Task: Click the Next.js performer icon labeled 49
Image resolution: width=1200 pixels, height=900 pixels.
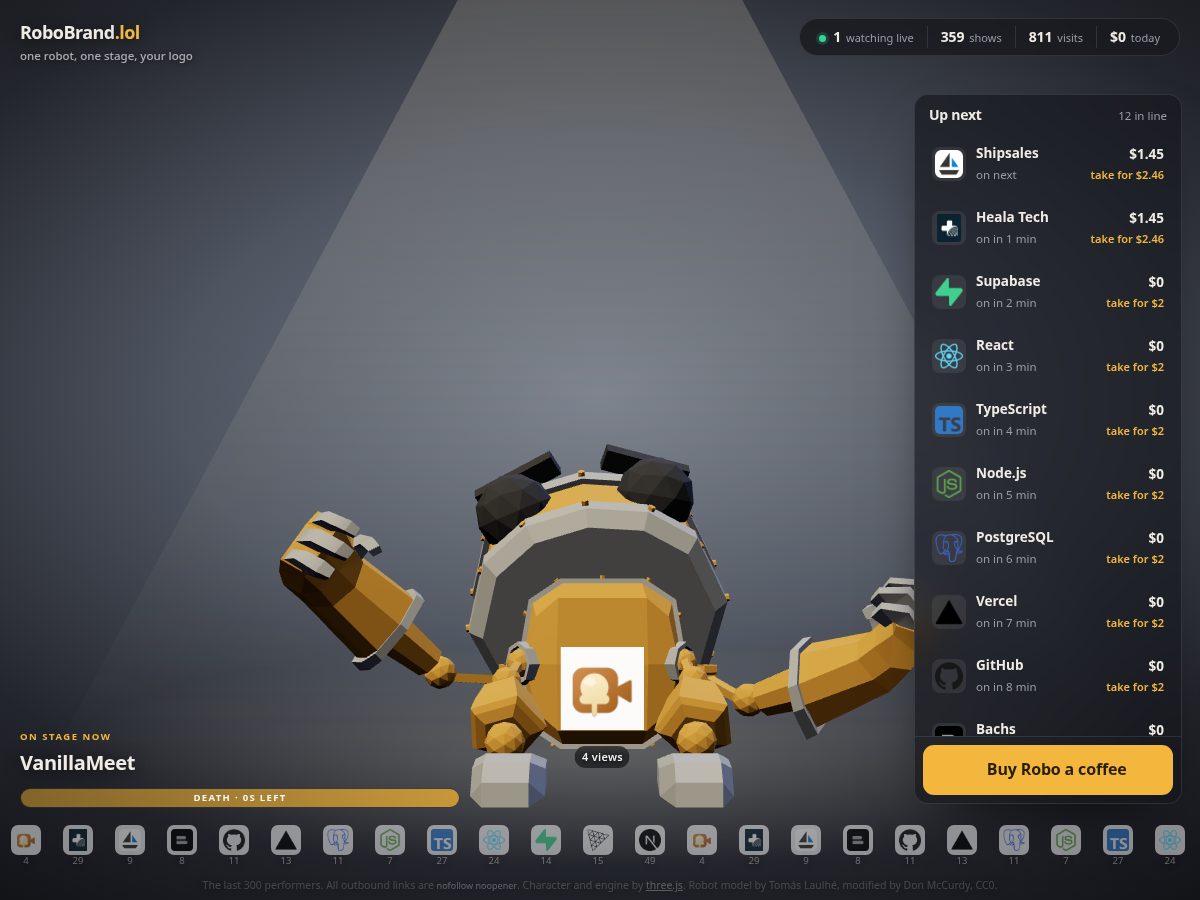Action: (x=650, y=840)
